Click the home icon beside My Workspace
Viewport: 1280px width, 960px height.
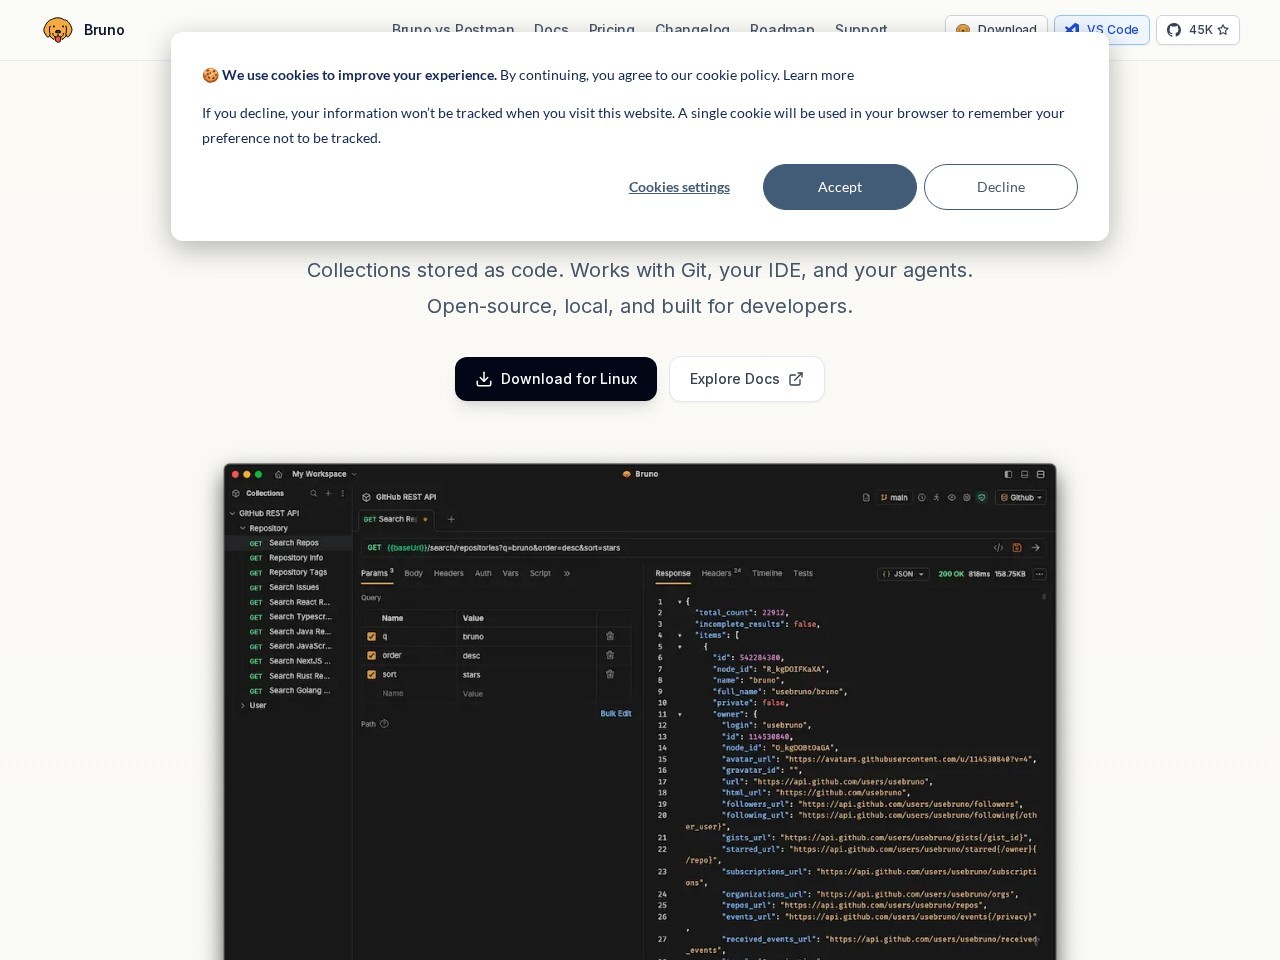(279, 474)
